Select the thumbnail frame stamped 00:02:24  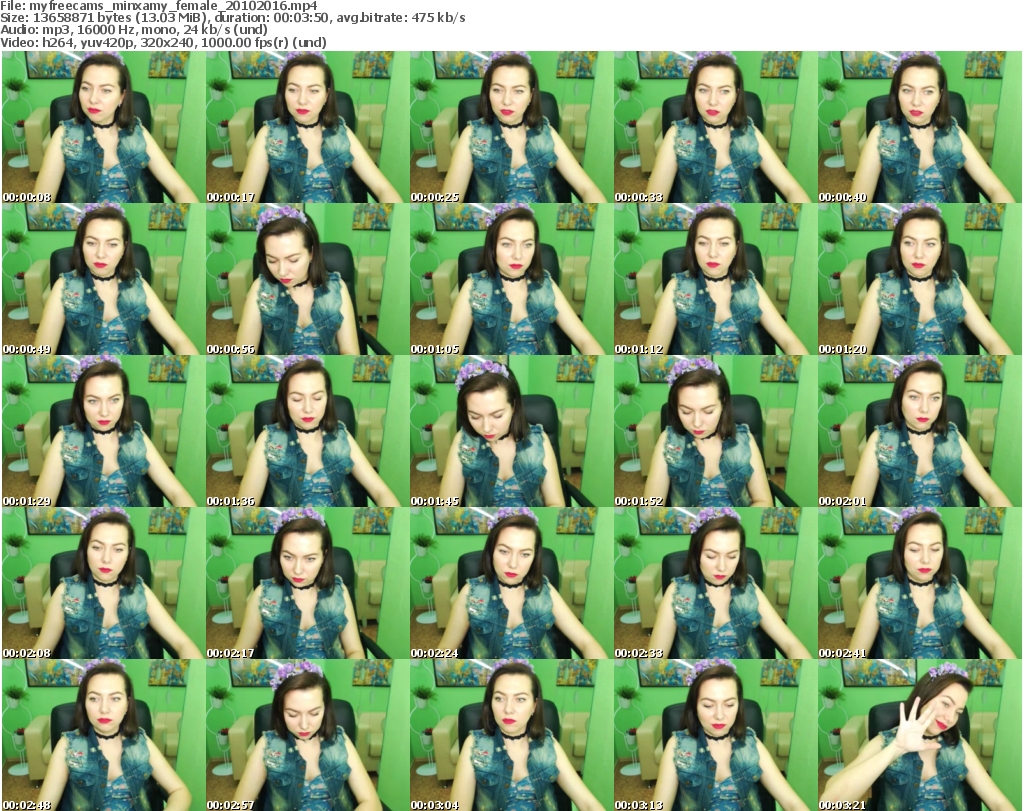[511, 583]
